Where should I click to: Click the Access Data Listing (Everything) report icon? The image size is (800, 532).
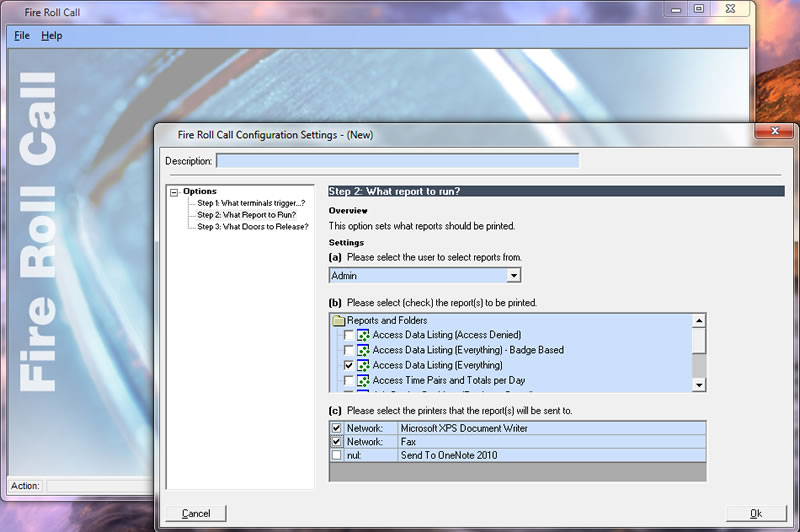click(x=363, y=365)
